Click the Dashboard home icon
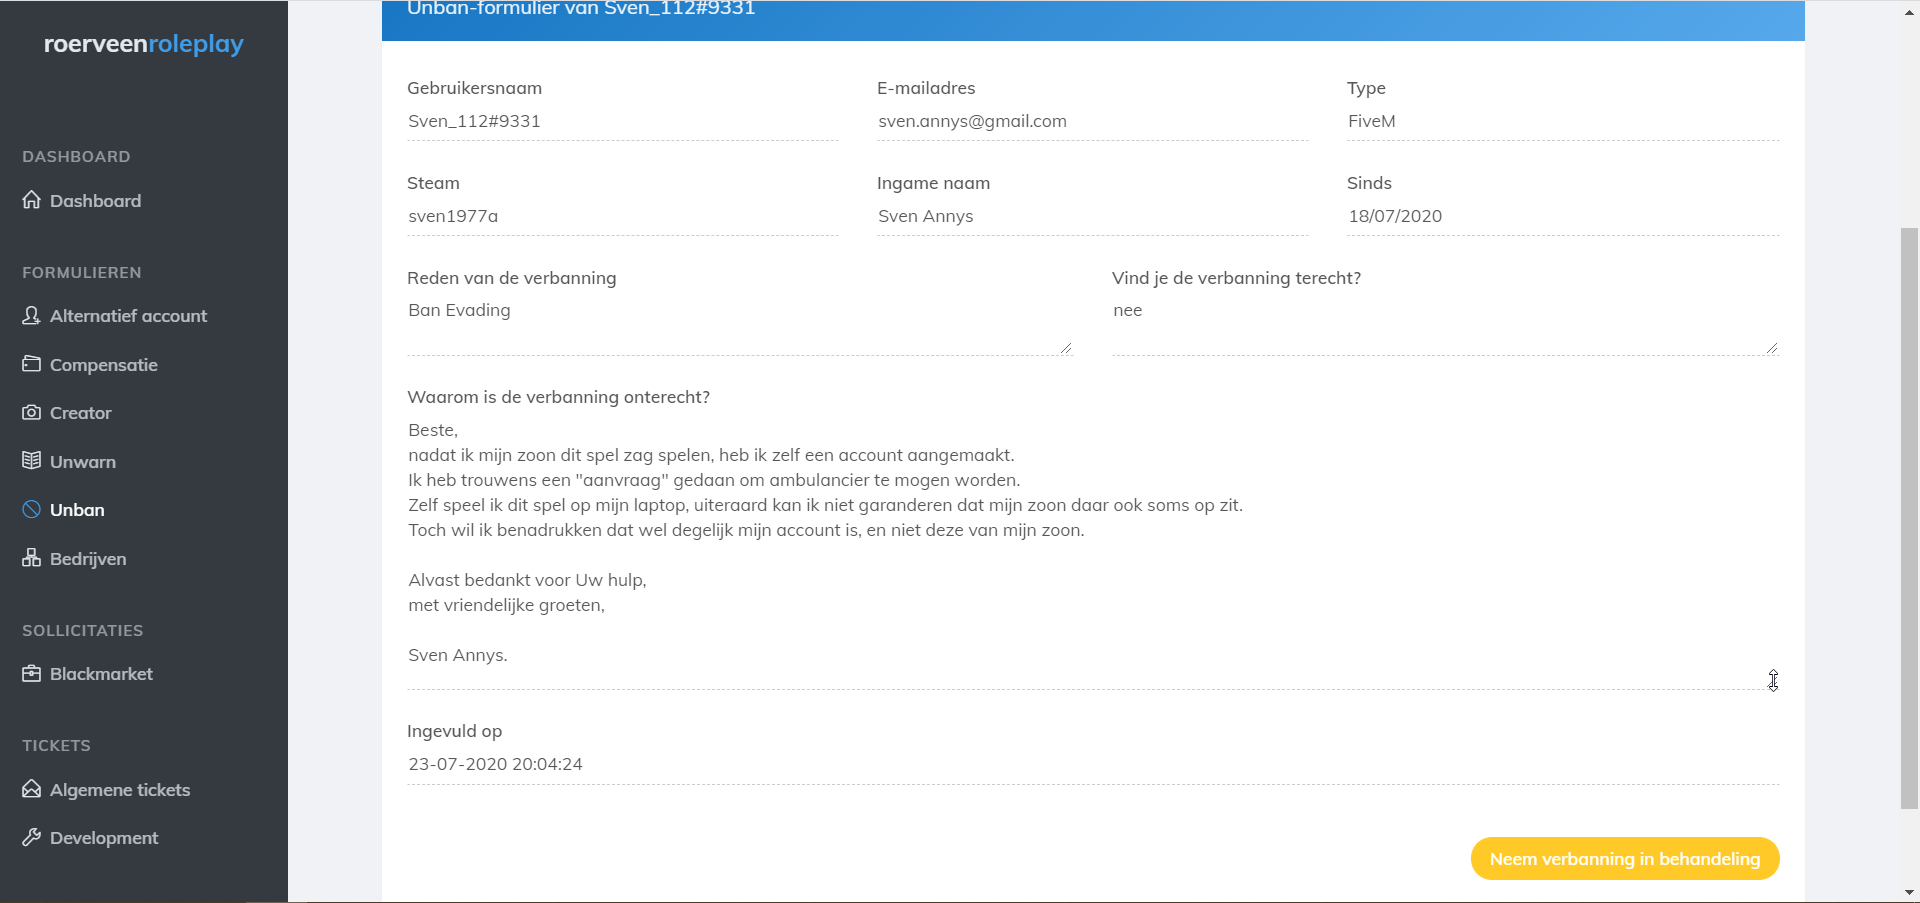The width and height of the screenshot is (1920, 903). pyautogui.click(x=32, y=200)
